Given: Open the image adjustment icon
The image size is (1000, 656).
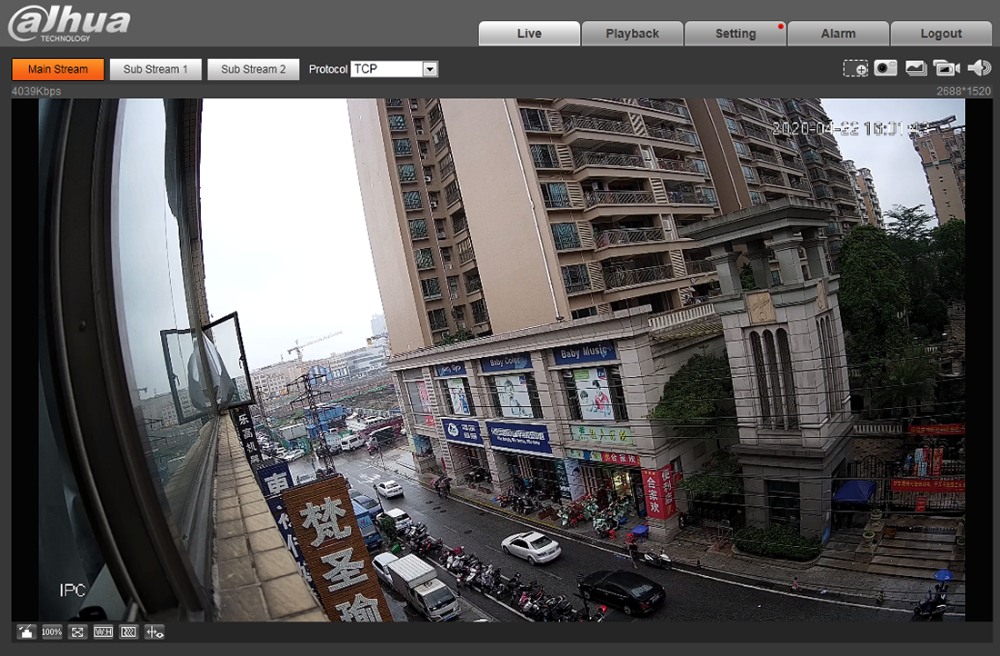Looking at the screenshot, I should click(26, 632).
